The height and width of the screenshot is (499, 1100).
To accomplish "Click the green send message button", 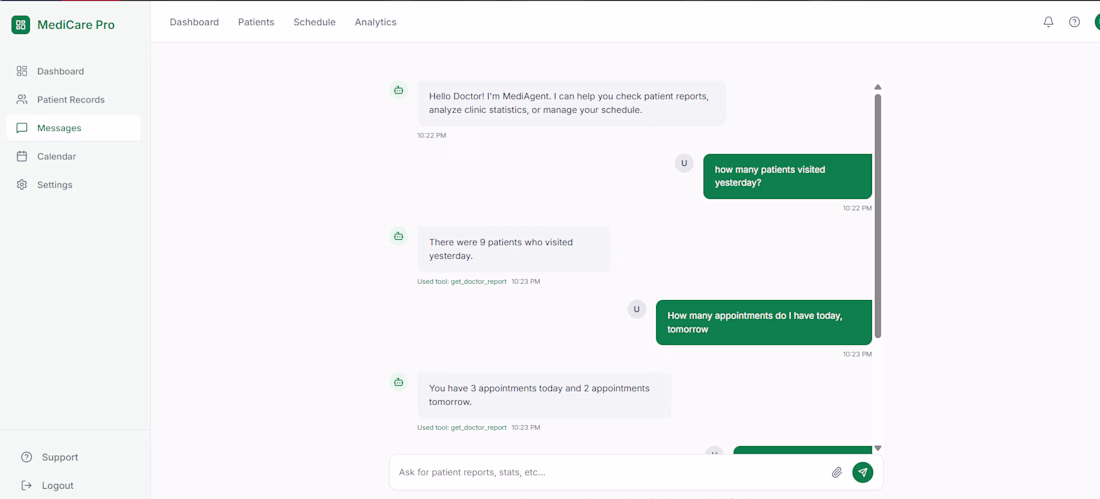I will coord(863,472).
